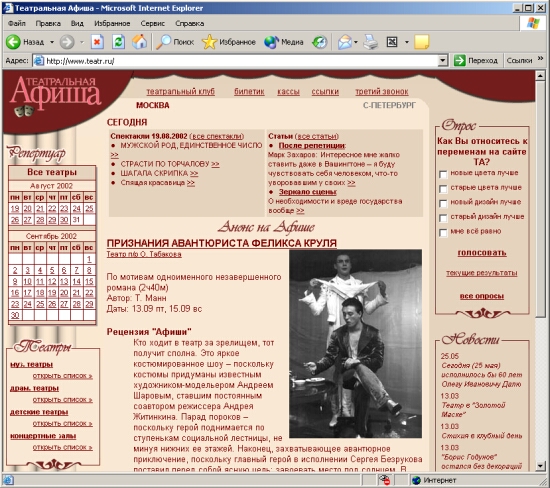The width and height of the screenshot is (550, 488).
Task: Click the yellow note toolbar icon
Action: click(422, 42)
